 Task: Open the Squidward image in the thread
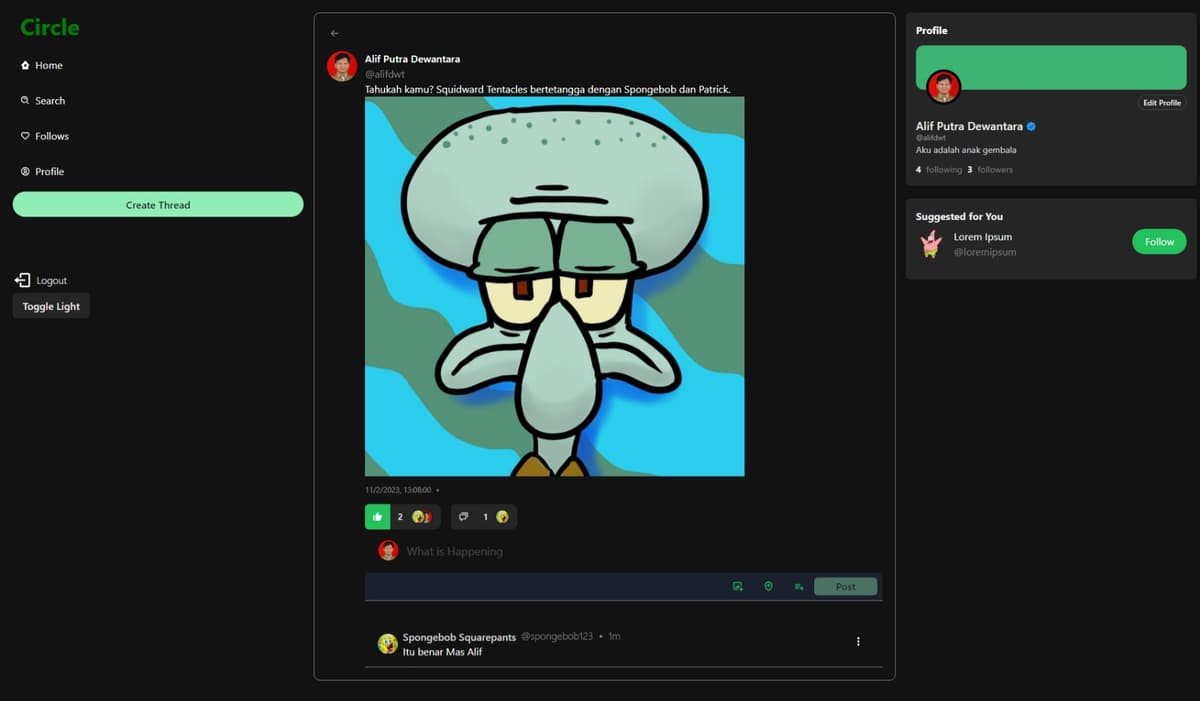click(555, 286)
